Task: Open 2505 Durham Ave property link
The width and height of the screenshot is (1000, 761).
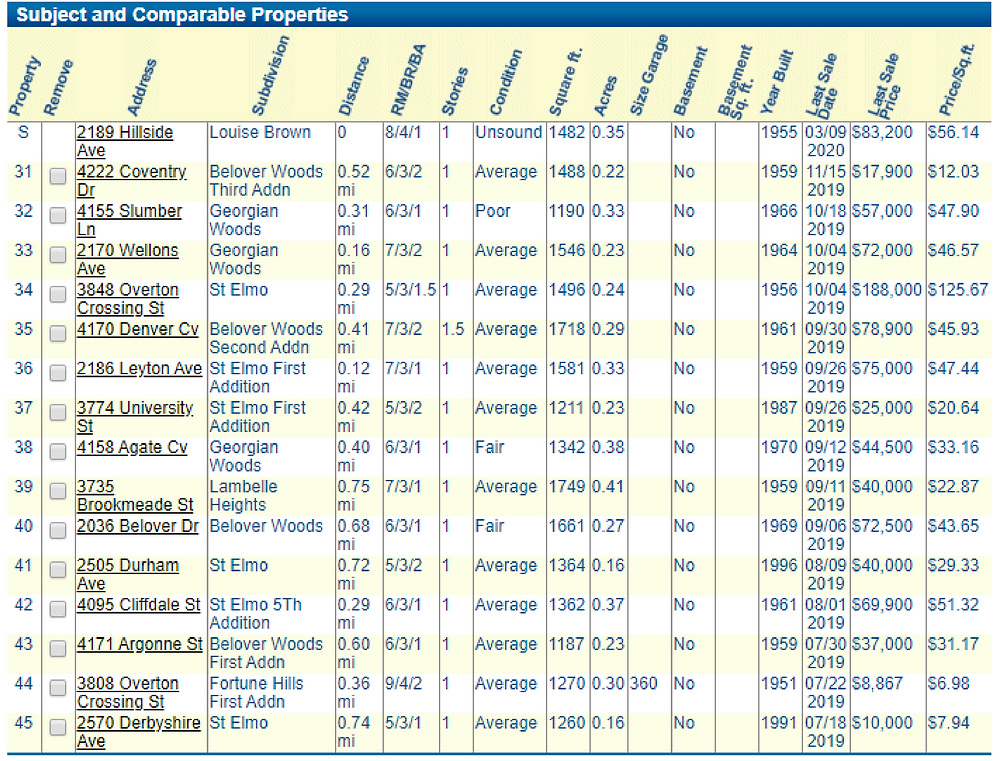Action: click(128, 574)
